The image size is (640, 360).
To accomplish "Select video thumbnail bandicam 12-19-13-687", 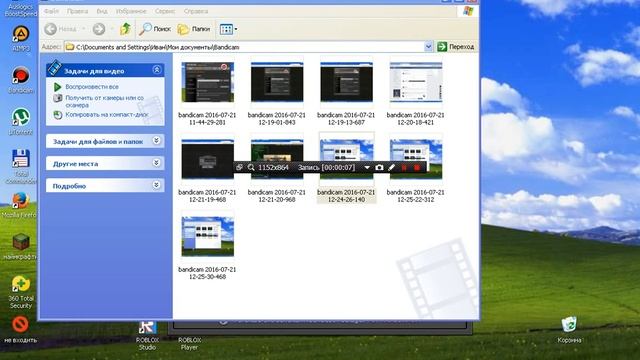I will tap(346, 82).
